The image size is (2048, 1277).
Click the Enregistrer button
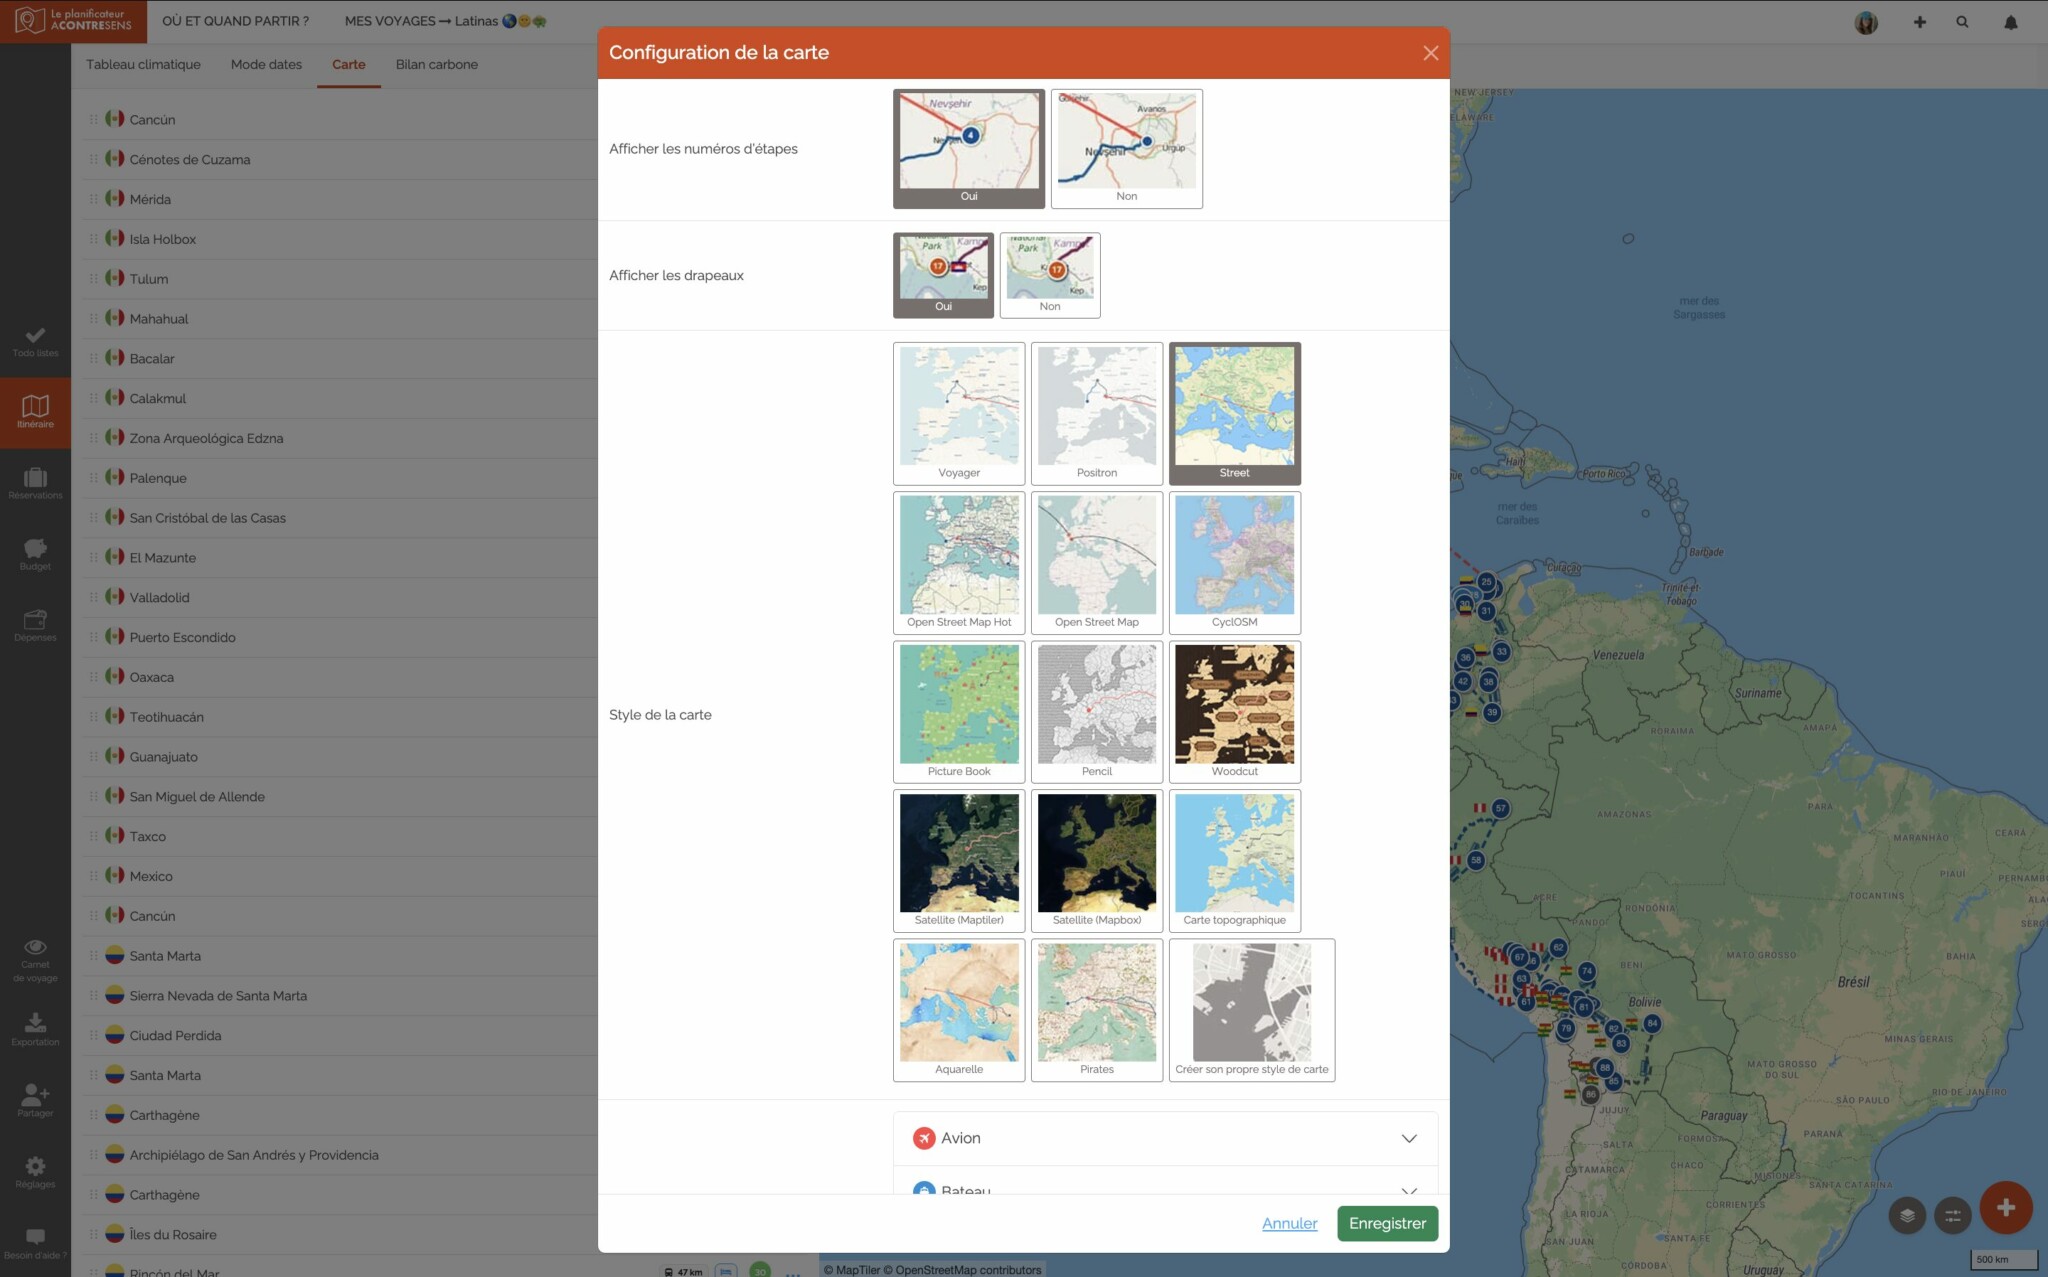(x=1387, y=1223)
